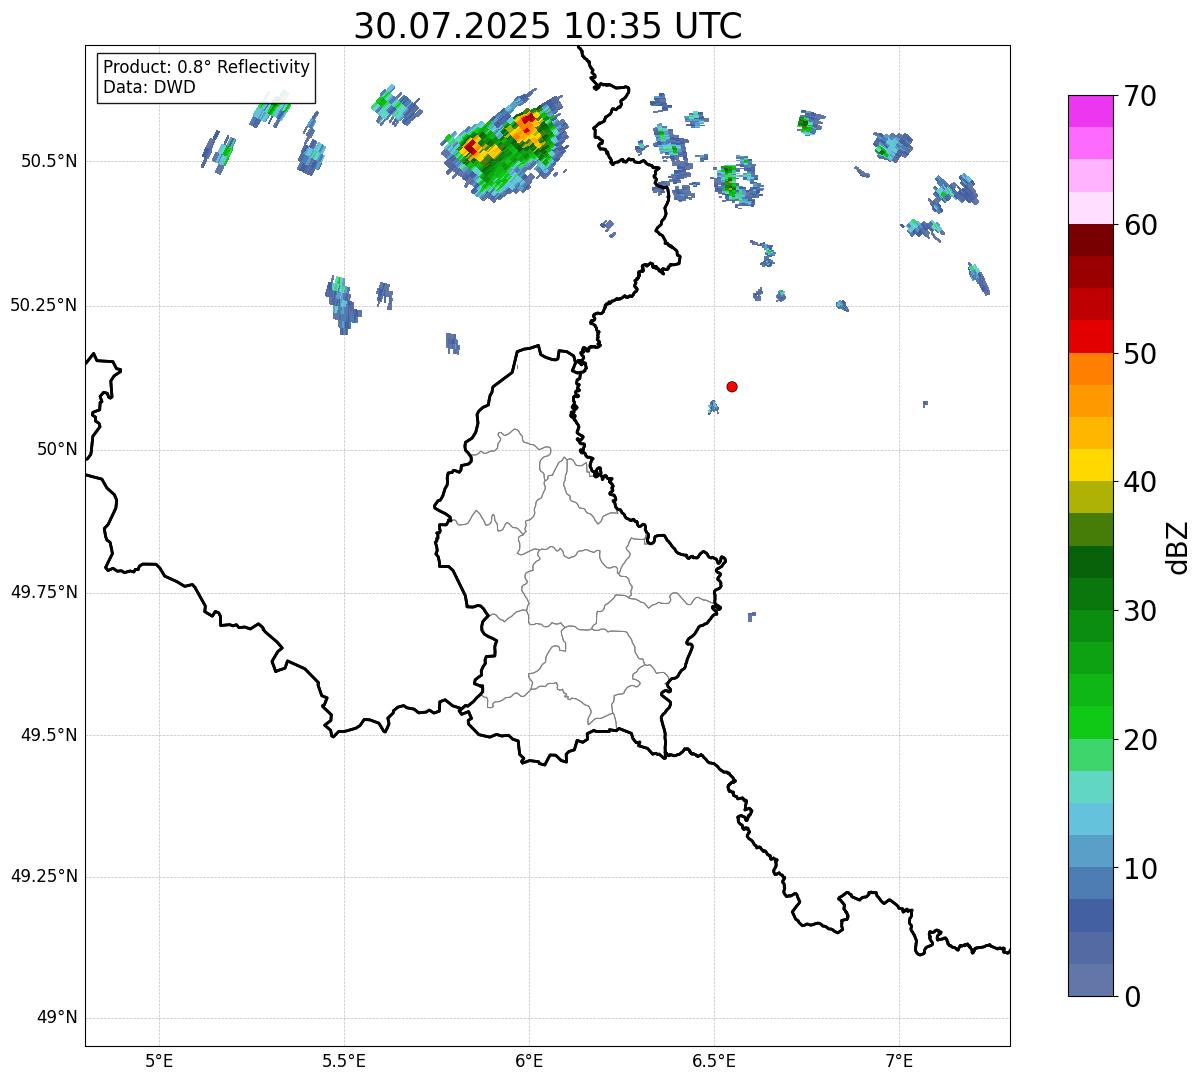Screen dimensions: 1202x1081
Task: Click the 5°E longitude label
Action: pyautogui.click(x=159, y=1060)
